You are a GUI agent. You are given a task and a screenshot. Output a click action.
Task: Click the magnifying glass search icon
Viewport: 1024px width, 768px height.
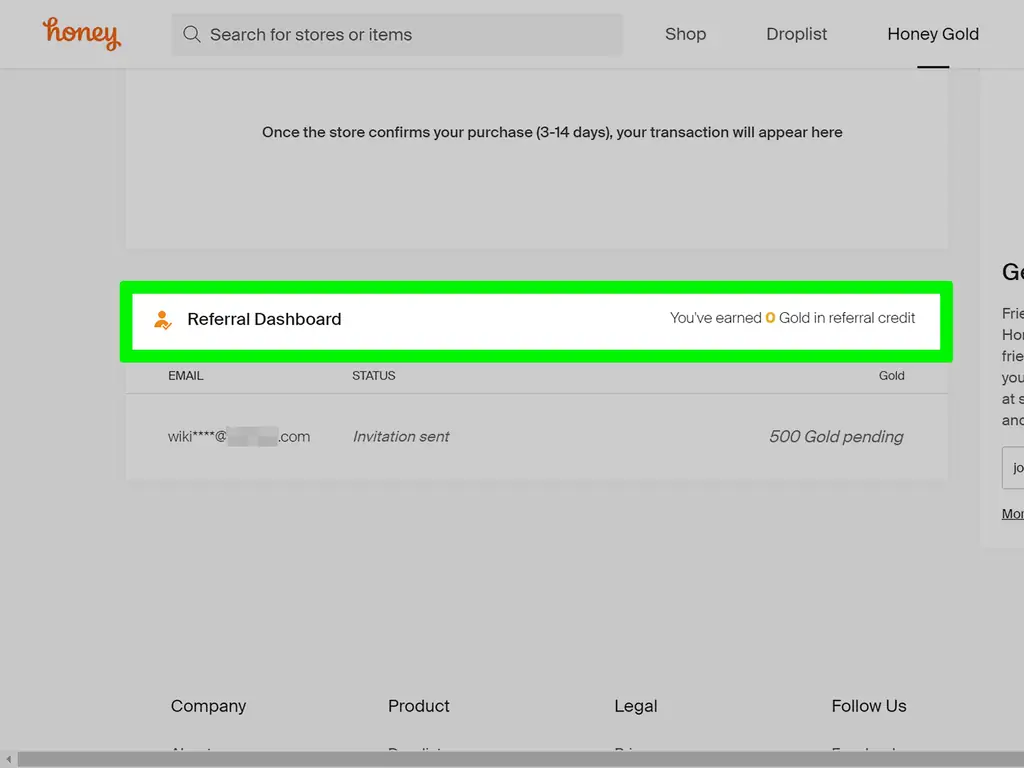click(192, 35)
